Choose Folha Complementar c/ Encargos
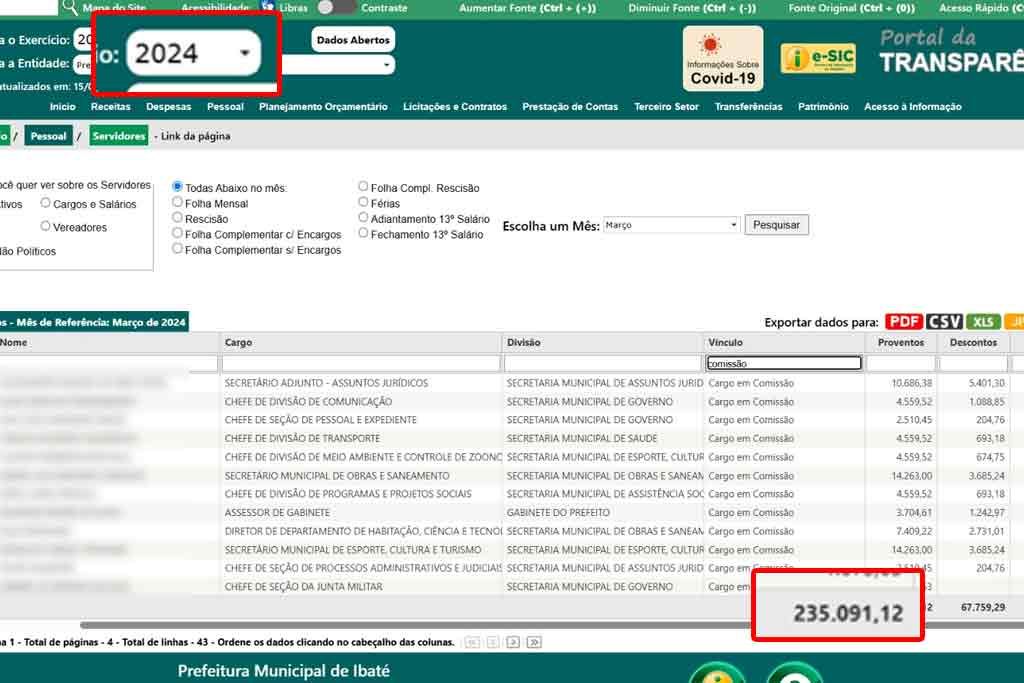The image size is (1024, 683). coord(177,233)
